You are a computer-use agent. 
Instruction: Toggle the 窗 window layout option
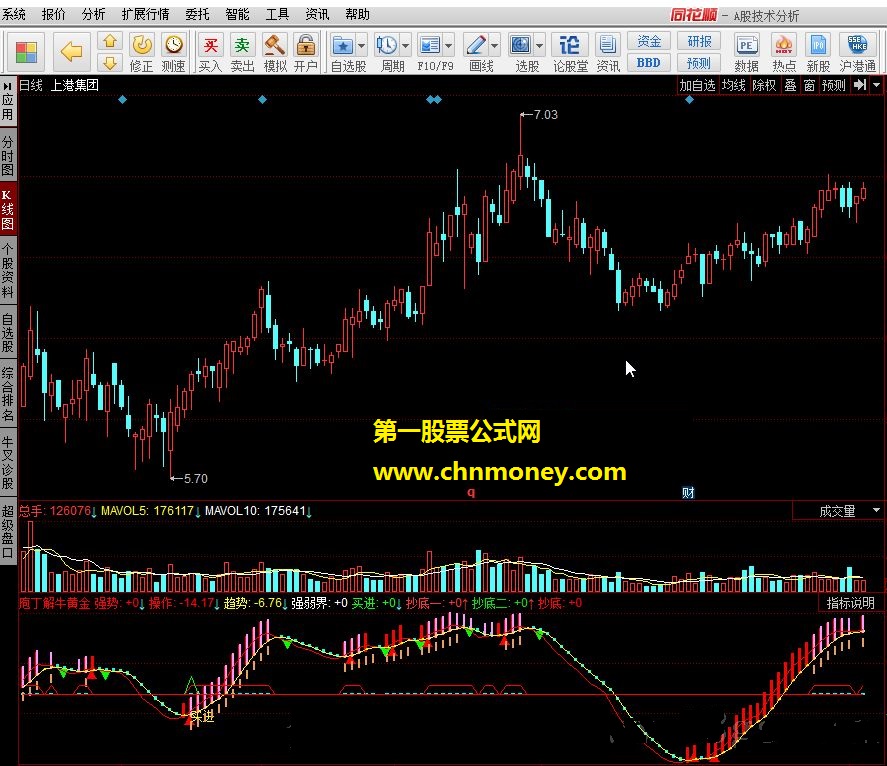tap(810, 85)
